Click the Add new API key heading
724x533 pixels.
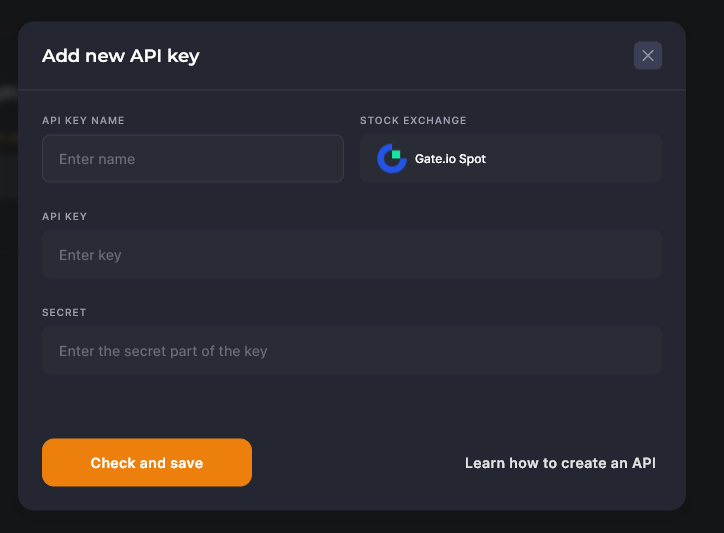point(121,56)
